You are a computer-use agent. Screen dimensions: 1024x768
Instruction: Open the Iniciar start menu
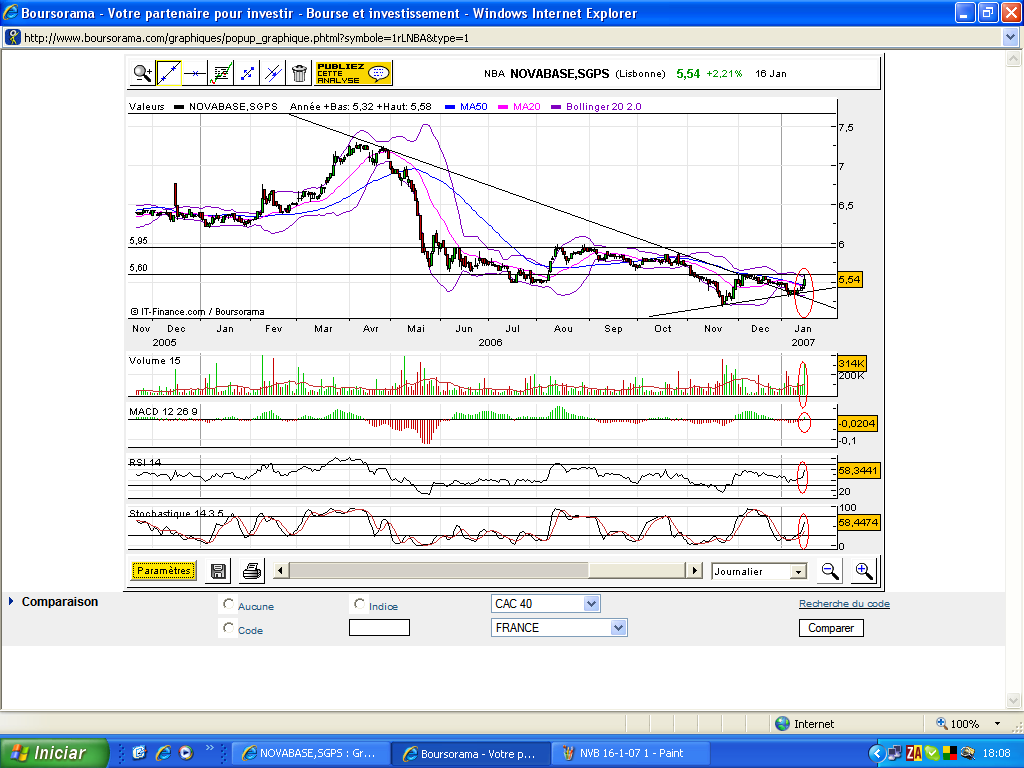tap(54, 753)
